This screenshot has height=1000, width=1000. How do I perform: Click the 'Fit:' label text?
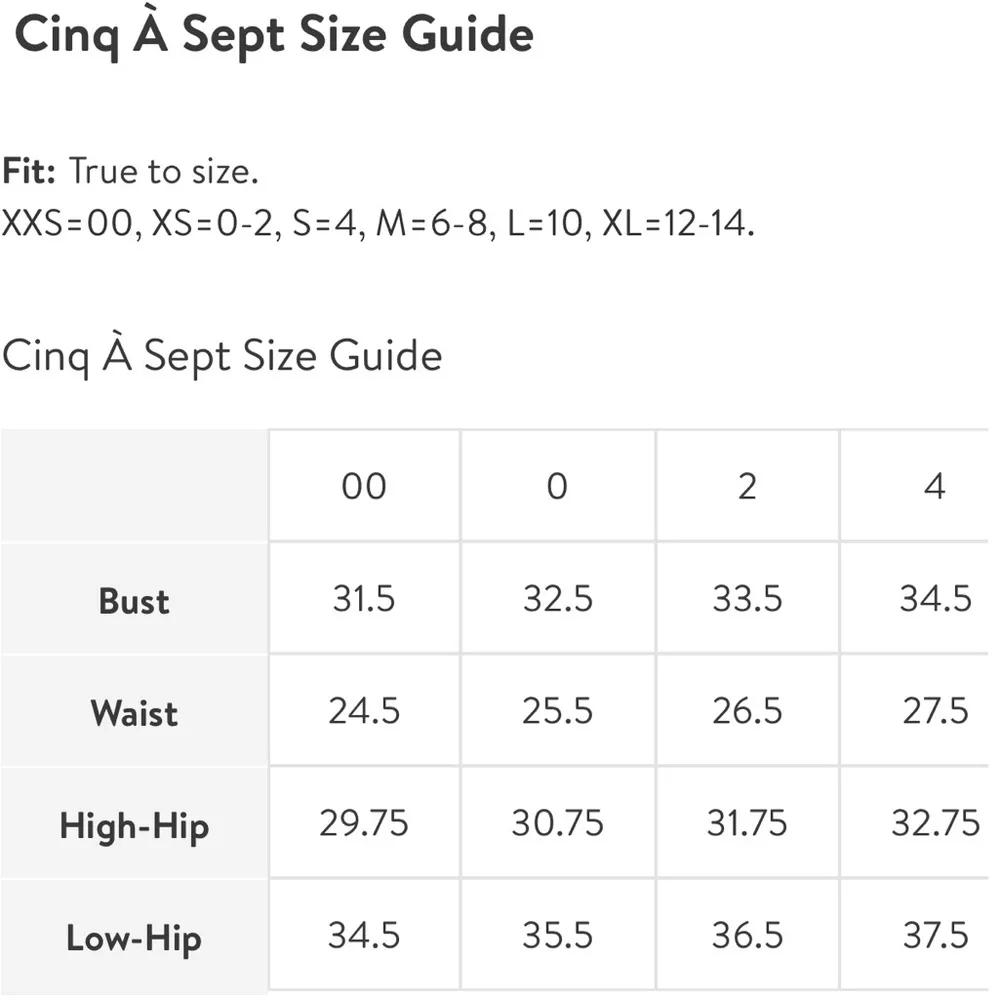tap(27, 172)
